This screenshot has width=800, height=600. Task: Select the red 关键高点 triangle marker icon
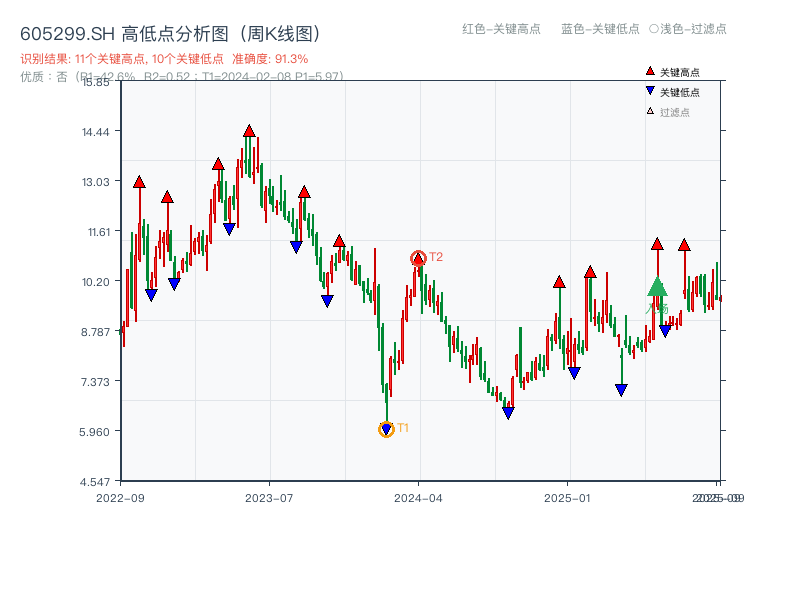click(650, 70)
